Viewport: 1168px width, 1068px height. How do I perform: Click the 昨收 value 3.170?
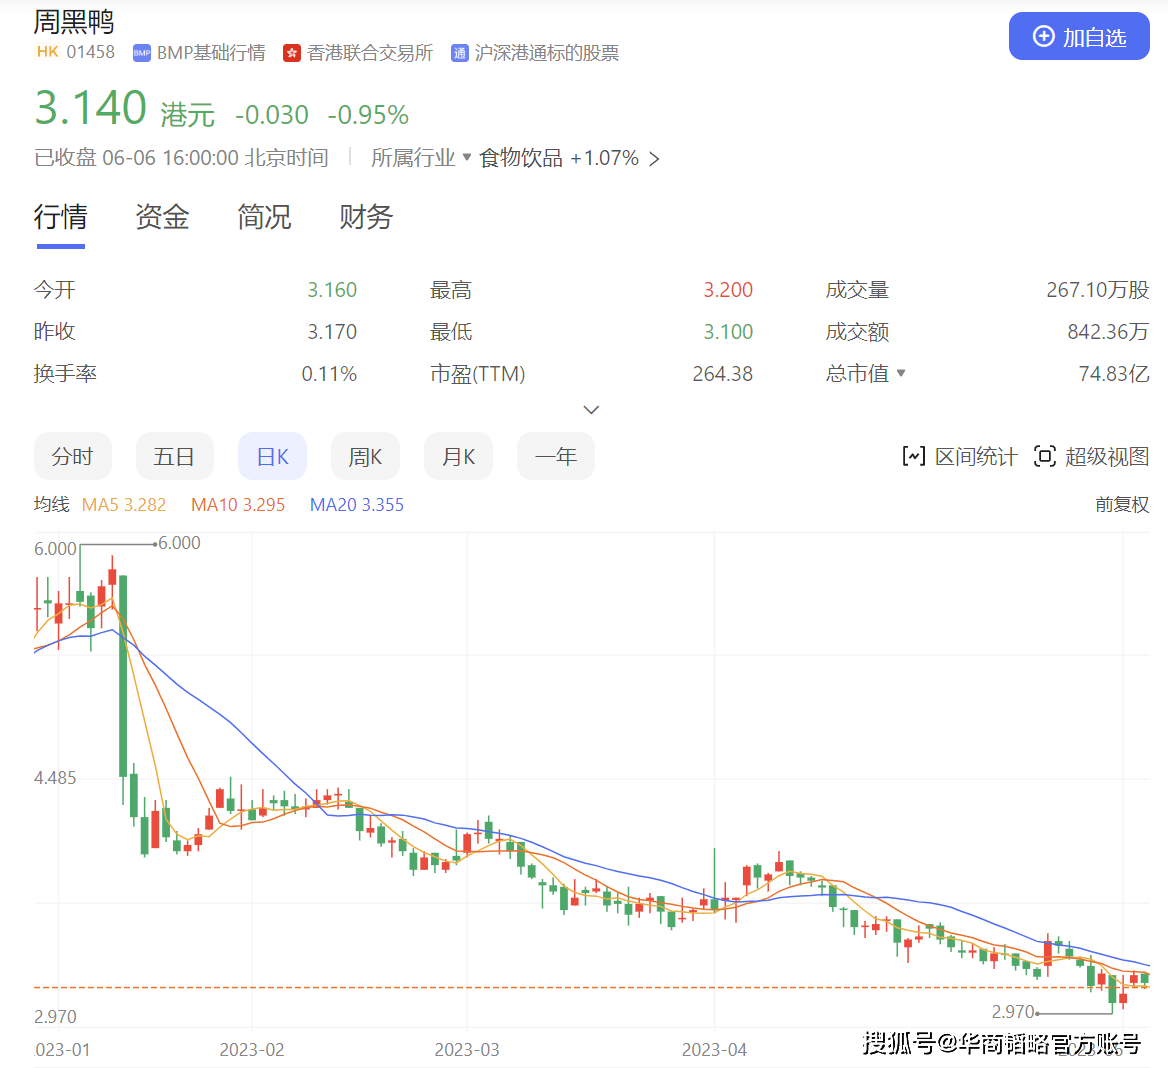click(x=332, y=331)
